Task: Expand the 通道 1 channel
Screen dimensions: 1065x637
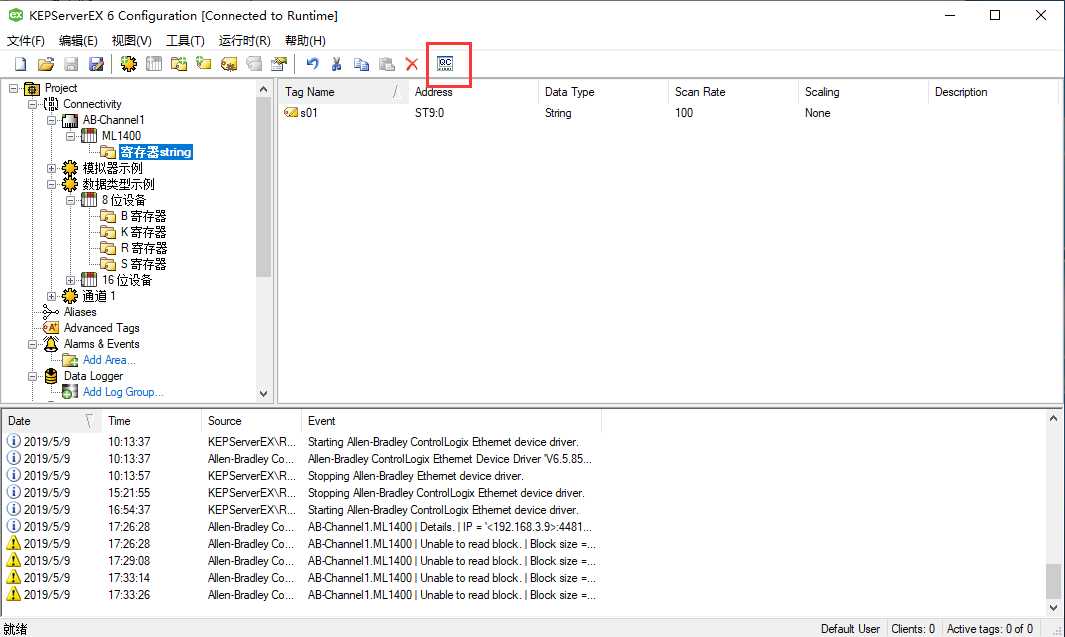Action: (51, 296)
